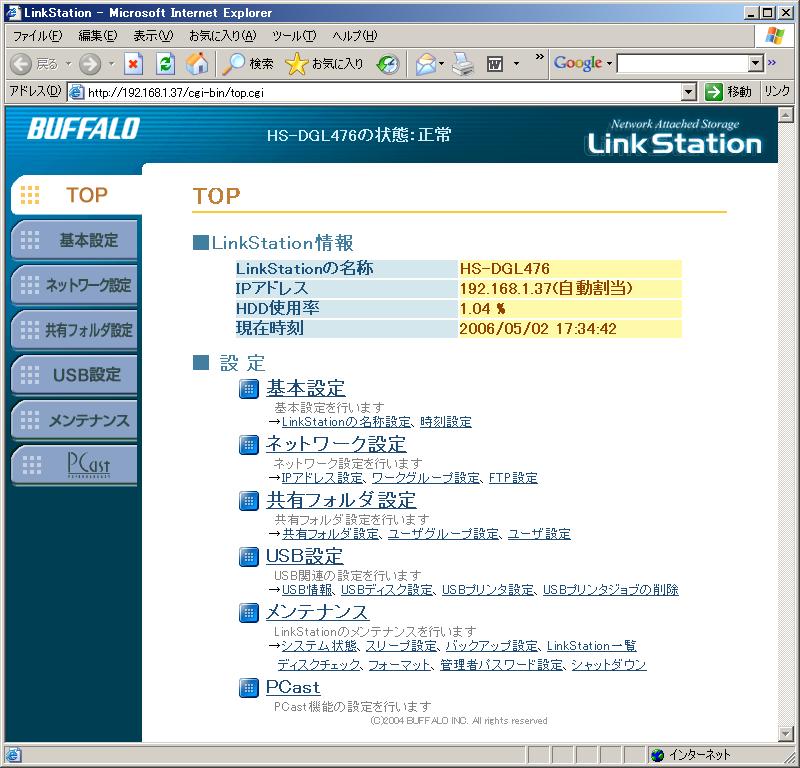Screen dimensions: 800x768
Task: Click the blue icon beside ネットワーク設定 heading
Action: 248,445
